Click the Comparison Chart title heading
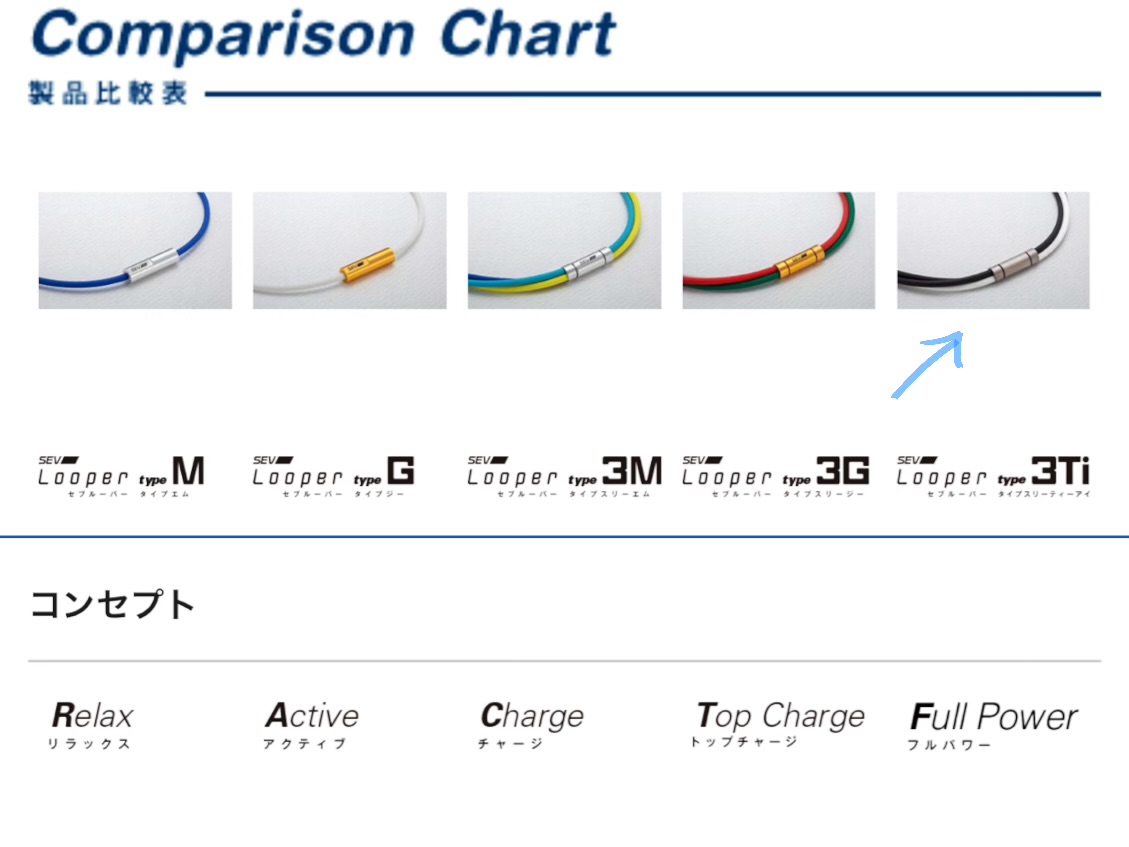The image size is (1129, 847). (x=324, y=34)
